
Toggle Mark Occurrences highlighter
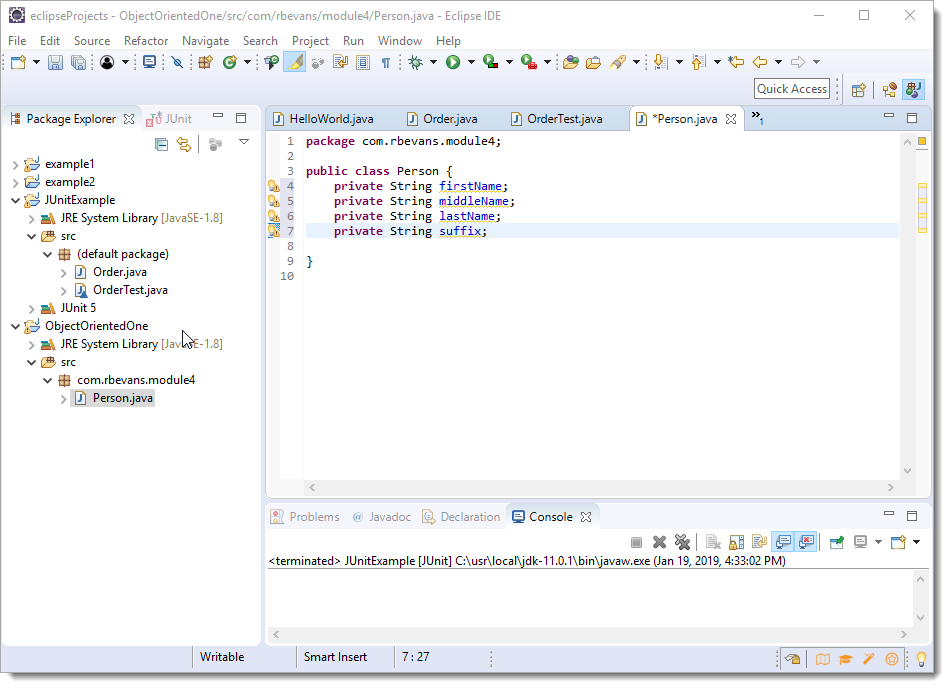click(x=295, y=62)
